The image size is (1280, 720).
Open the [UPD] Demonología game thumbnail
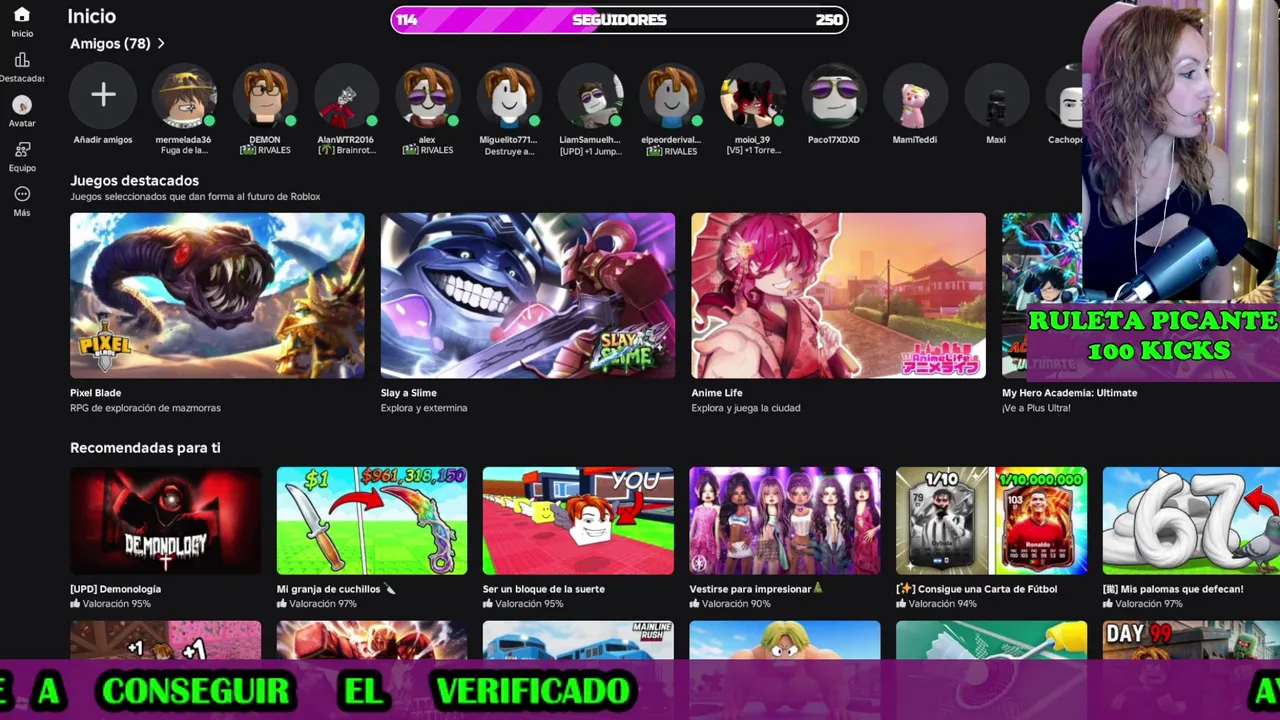(x=165, y=520)
